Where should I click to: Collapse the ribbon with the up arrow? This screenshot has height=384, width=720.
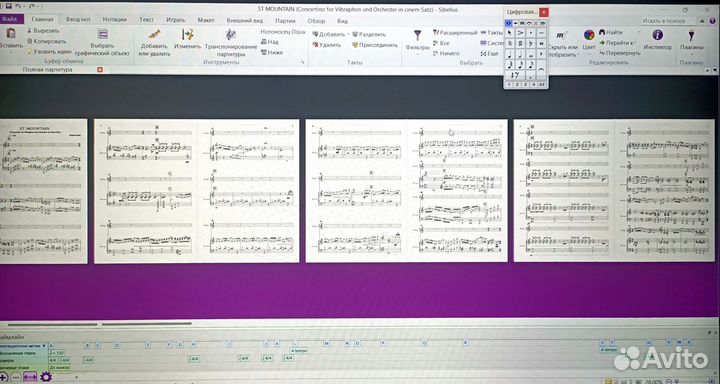(703, 21)
